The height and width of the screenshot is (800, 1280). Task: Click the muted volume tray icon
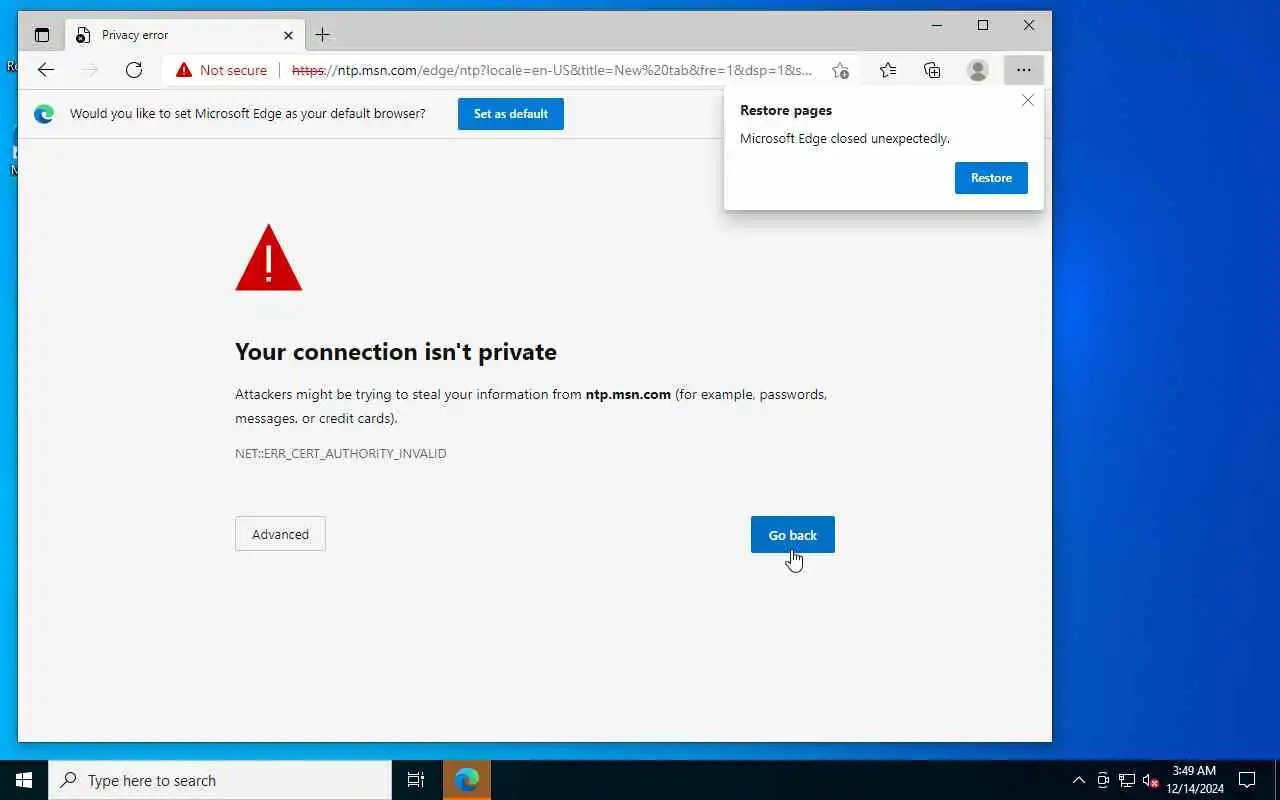coord(1151,780)
